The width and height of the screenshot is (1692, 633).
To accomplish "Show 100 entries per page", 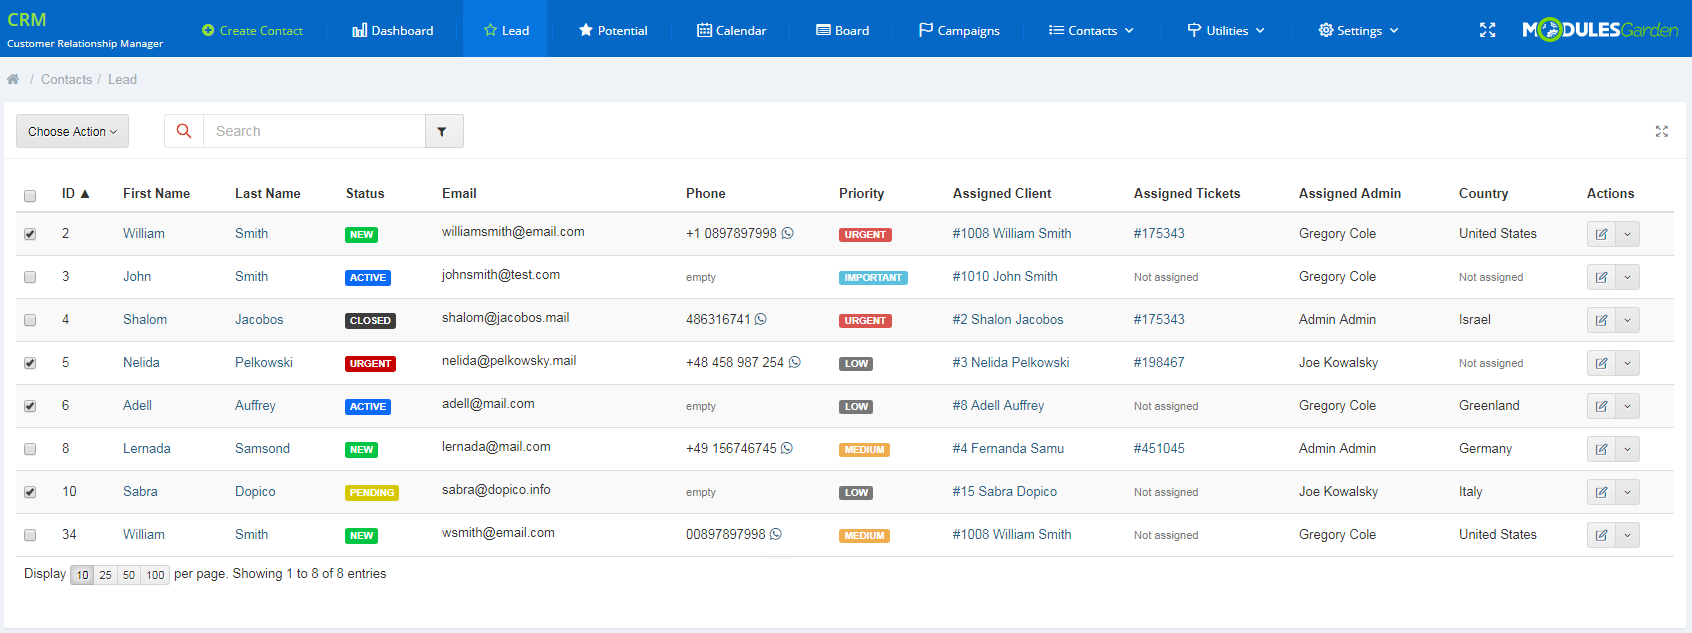I will pyautogui.click(x=155, y=575).
